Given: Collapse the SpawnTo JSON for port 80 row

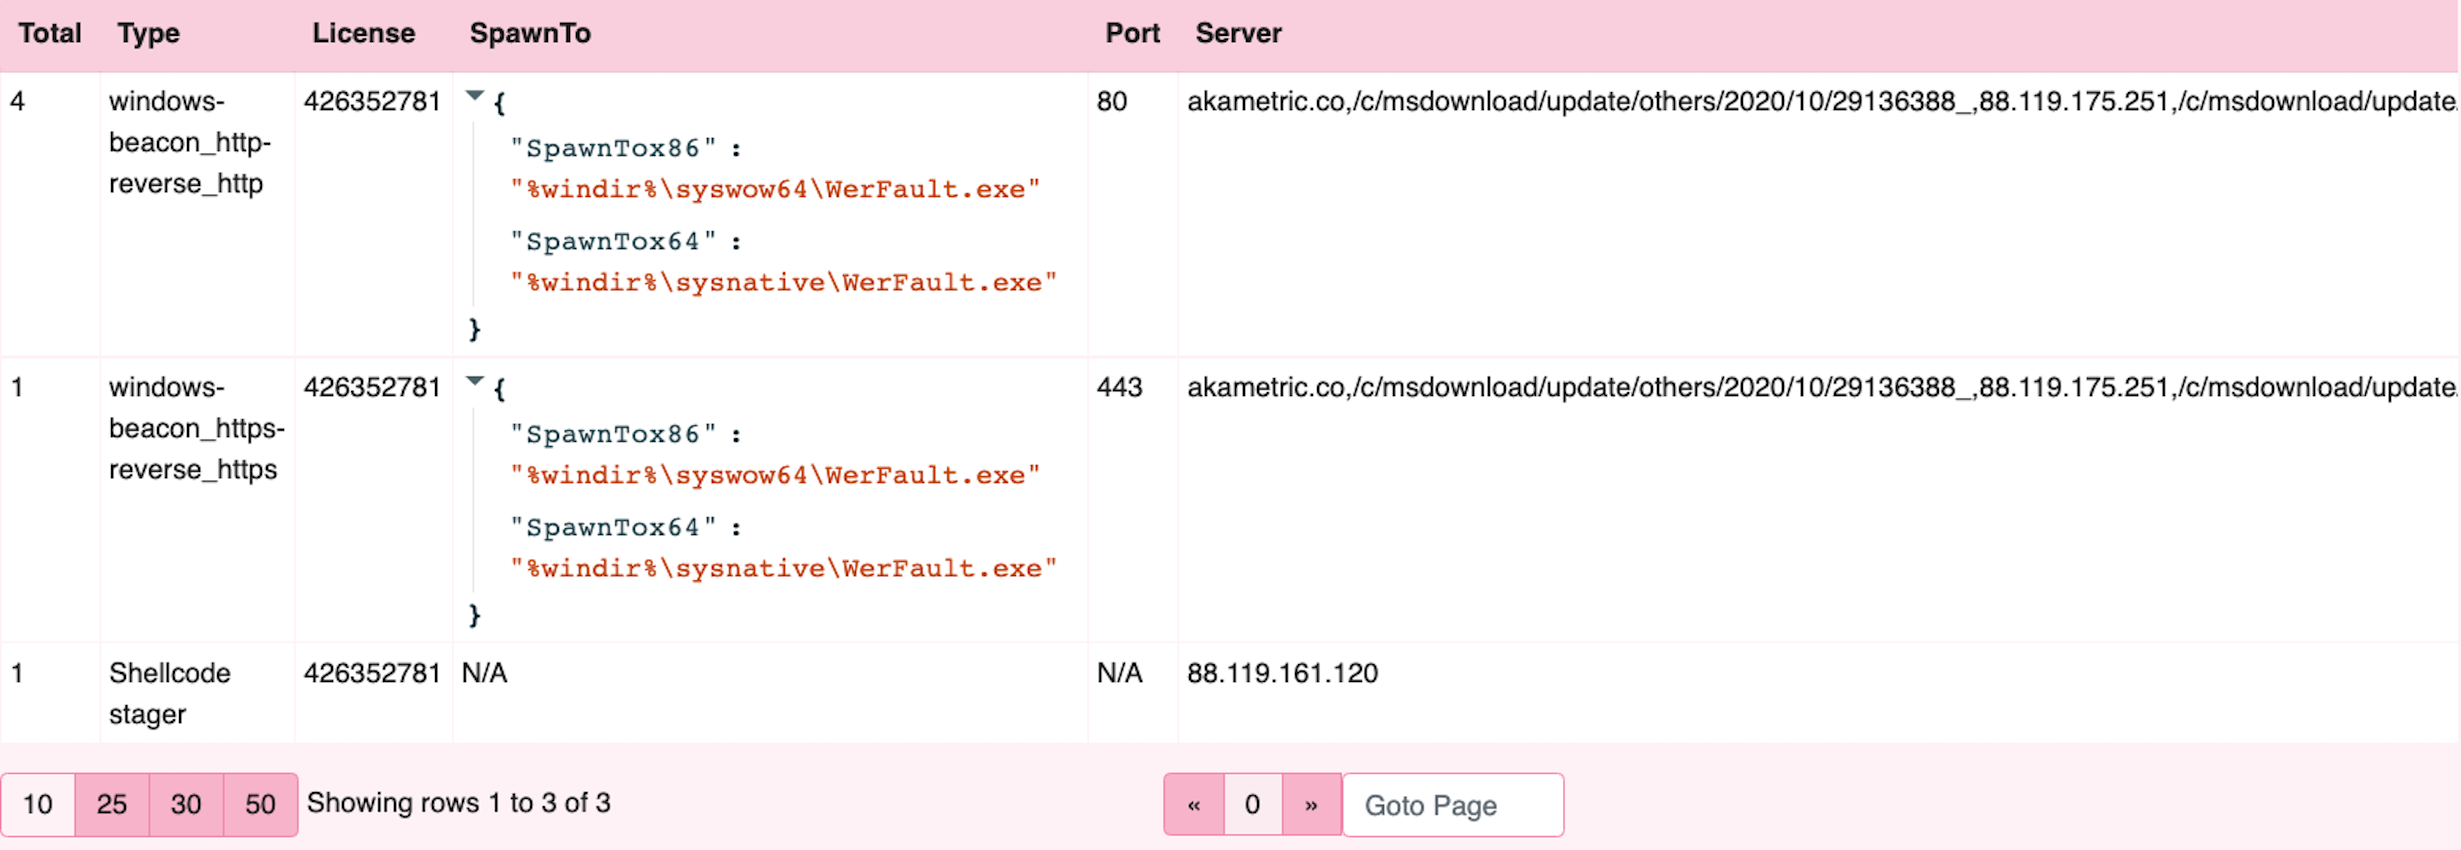Looking at the screenshot, I should (x=475, y=97).
